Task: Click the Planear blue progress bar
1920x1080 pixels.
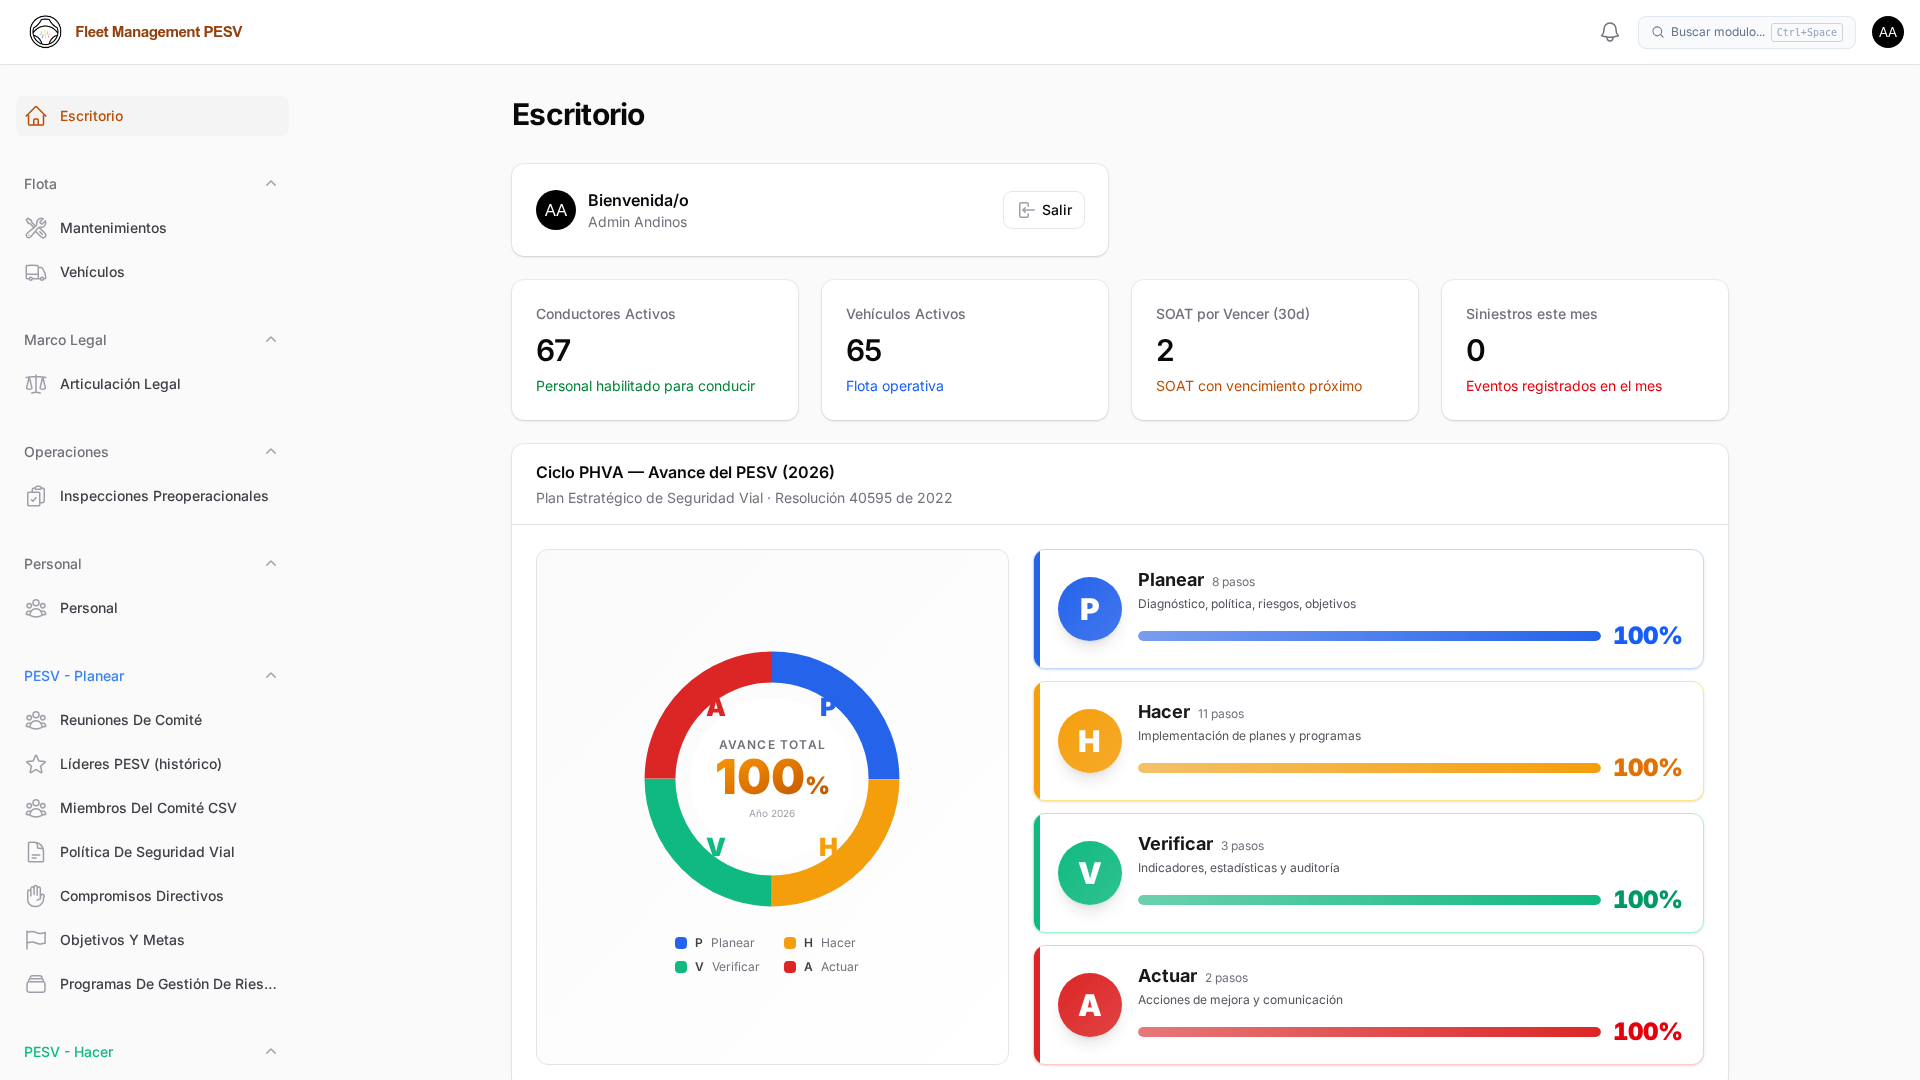Action: 1369,636
